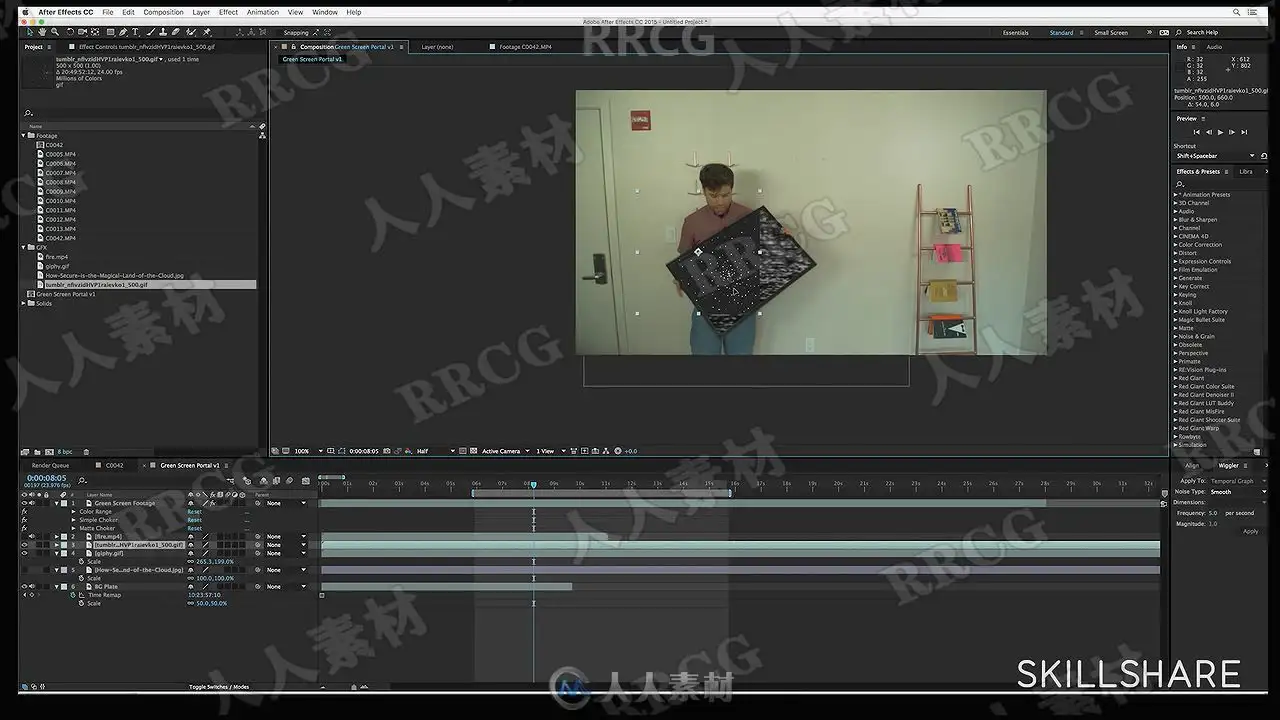Toggle Matte Choker effect fx switch
The height and width of the screenshot is (720, 1280).
click(24, 528)
